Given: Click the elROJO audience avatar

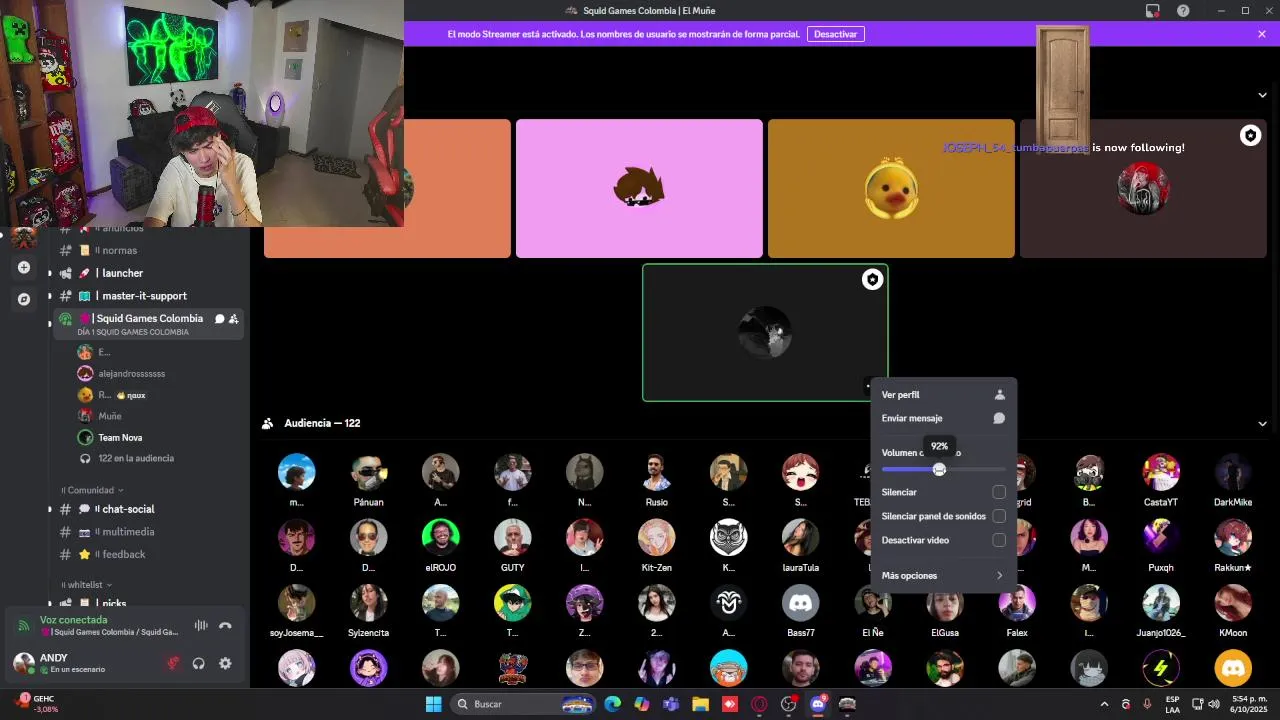Looking at the screenshot, I should click(440, 537).
